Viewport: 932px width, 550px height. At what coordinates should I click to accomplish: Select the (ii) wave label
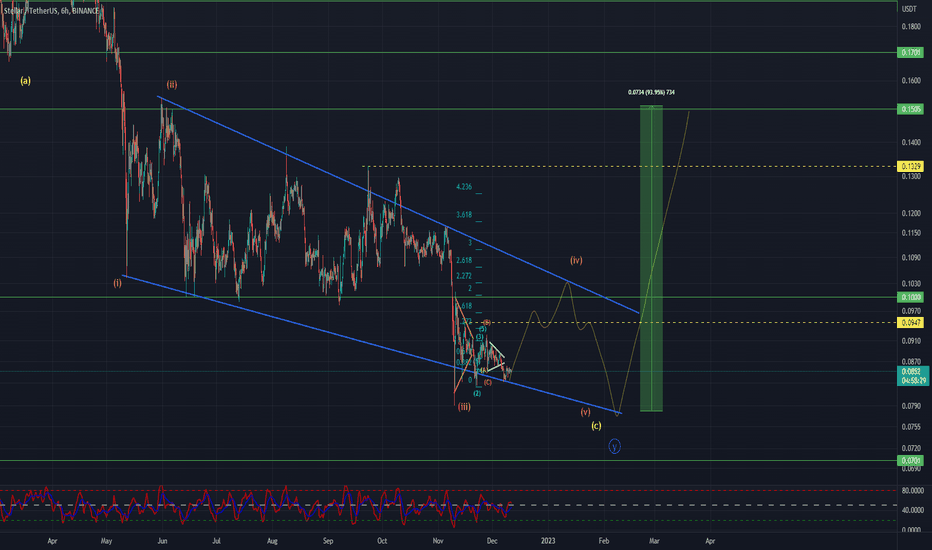tap(172, 84)
